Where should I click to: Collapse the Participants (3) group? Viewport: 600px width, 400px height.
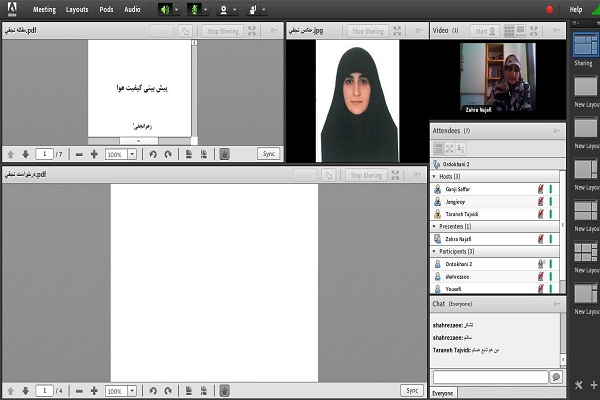click(x=434, y=251)
